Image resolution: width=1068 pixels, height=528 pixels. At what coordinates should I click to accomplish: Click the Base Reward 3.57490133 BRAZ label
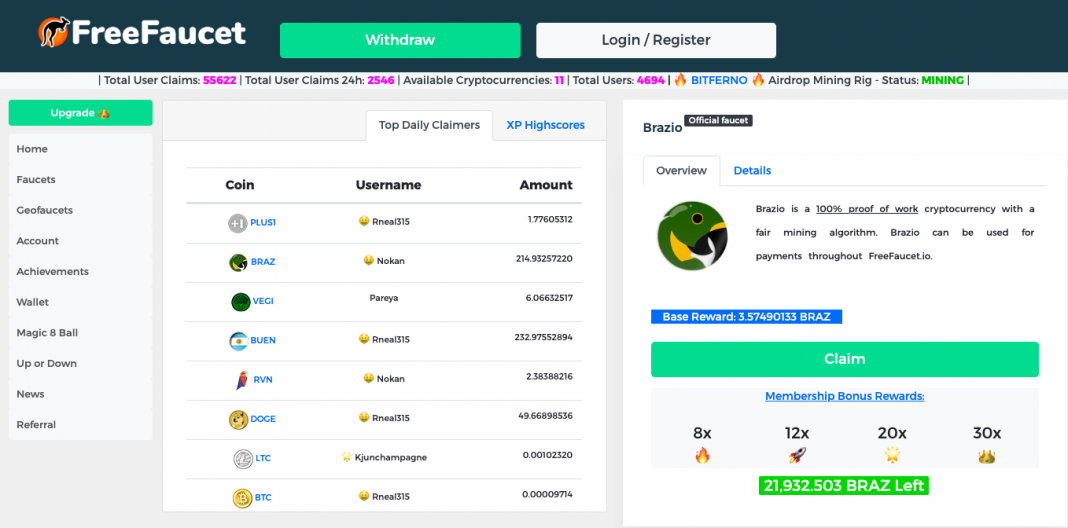coord(747,317)
